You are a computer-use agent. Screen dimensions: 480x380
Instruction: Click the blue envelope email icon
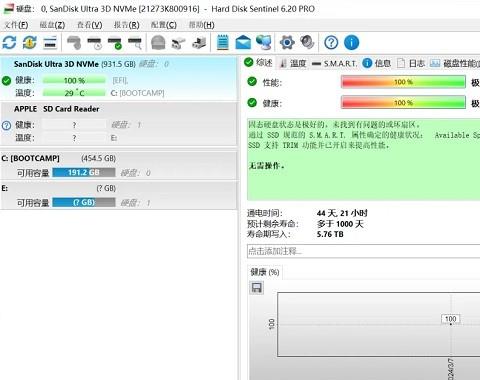point(243,43)
